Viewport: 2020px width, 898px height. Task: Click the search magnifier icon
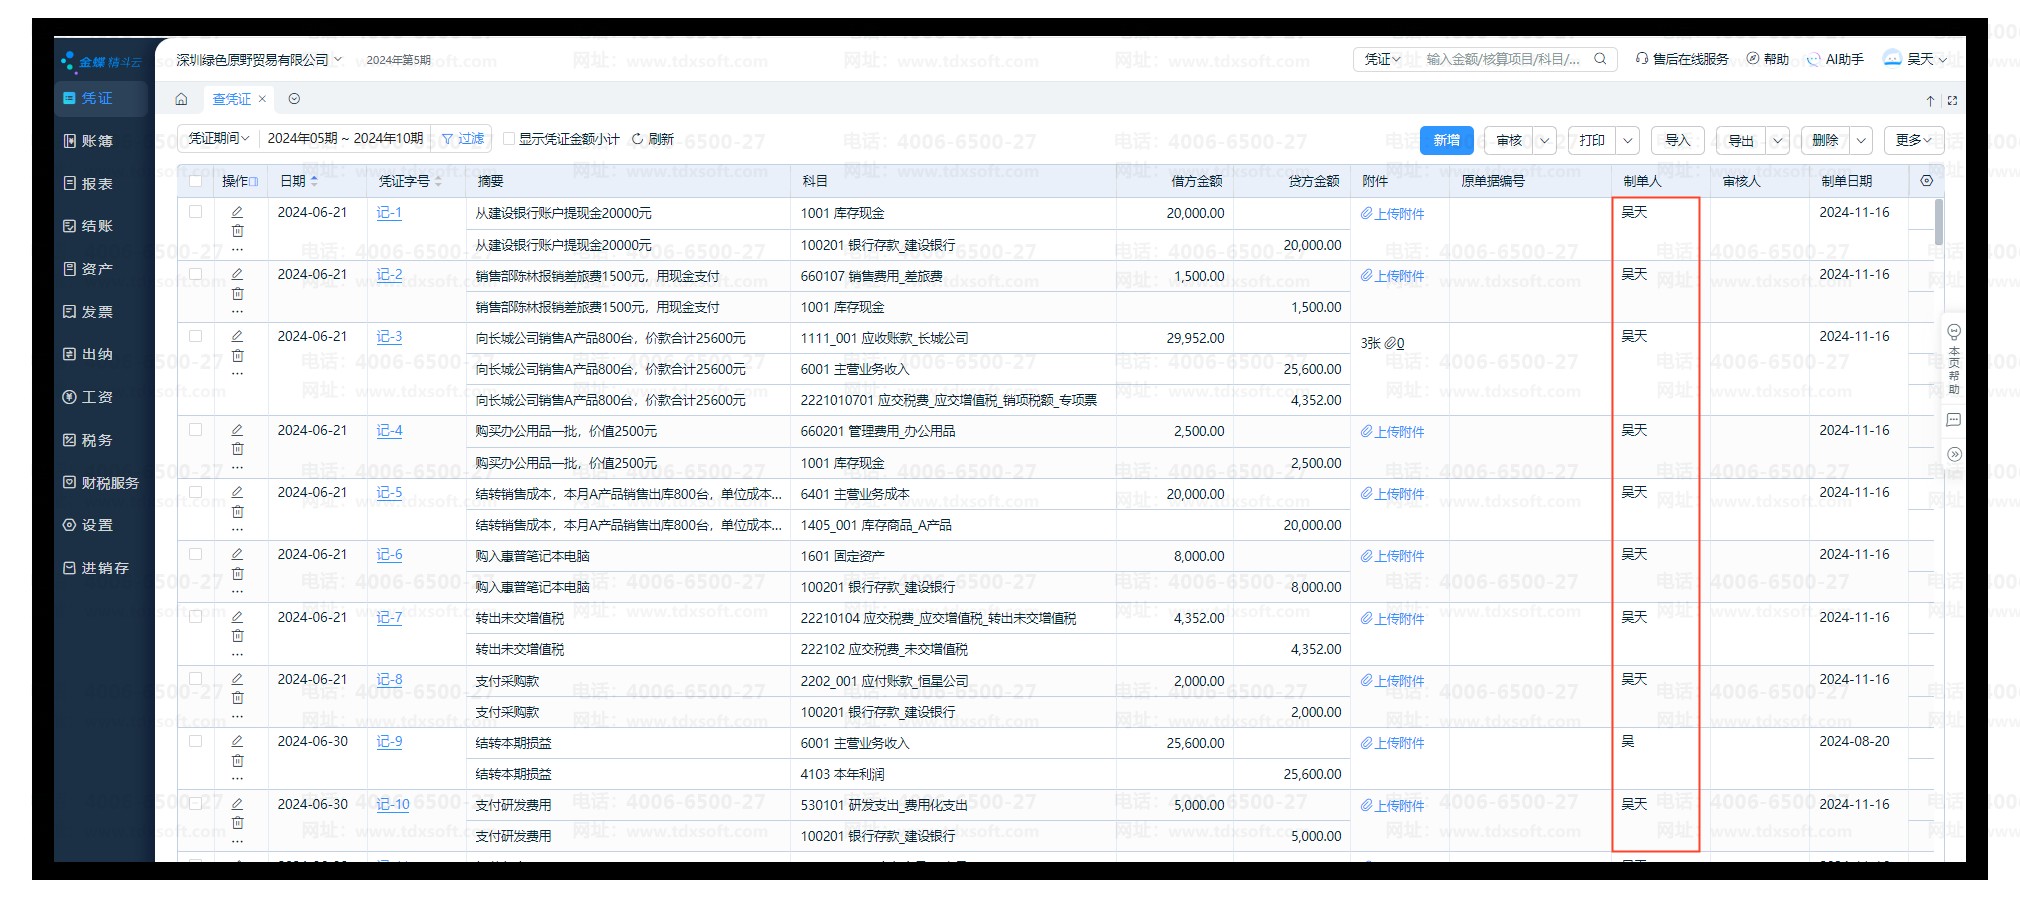point(1600,59)
